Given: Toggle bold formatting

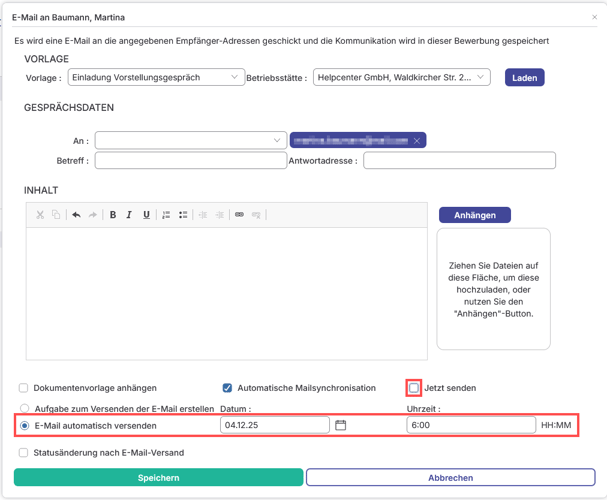Looking at the screenshot, I should tap(113, 215).
